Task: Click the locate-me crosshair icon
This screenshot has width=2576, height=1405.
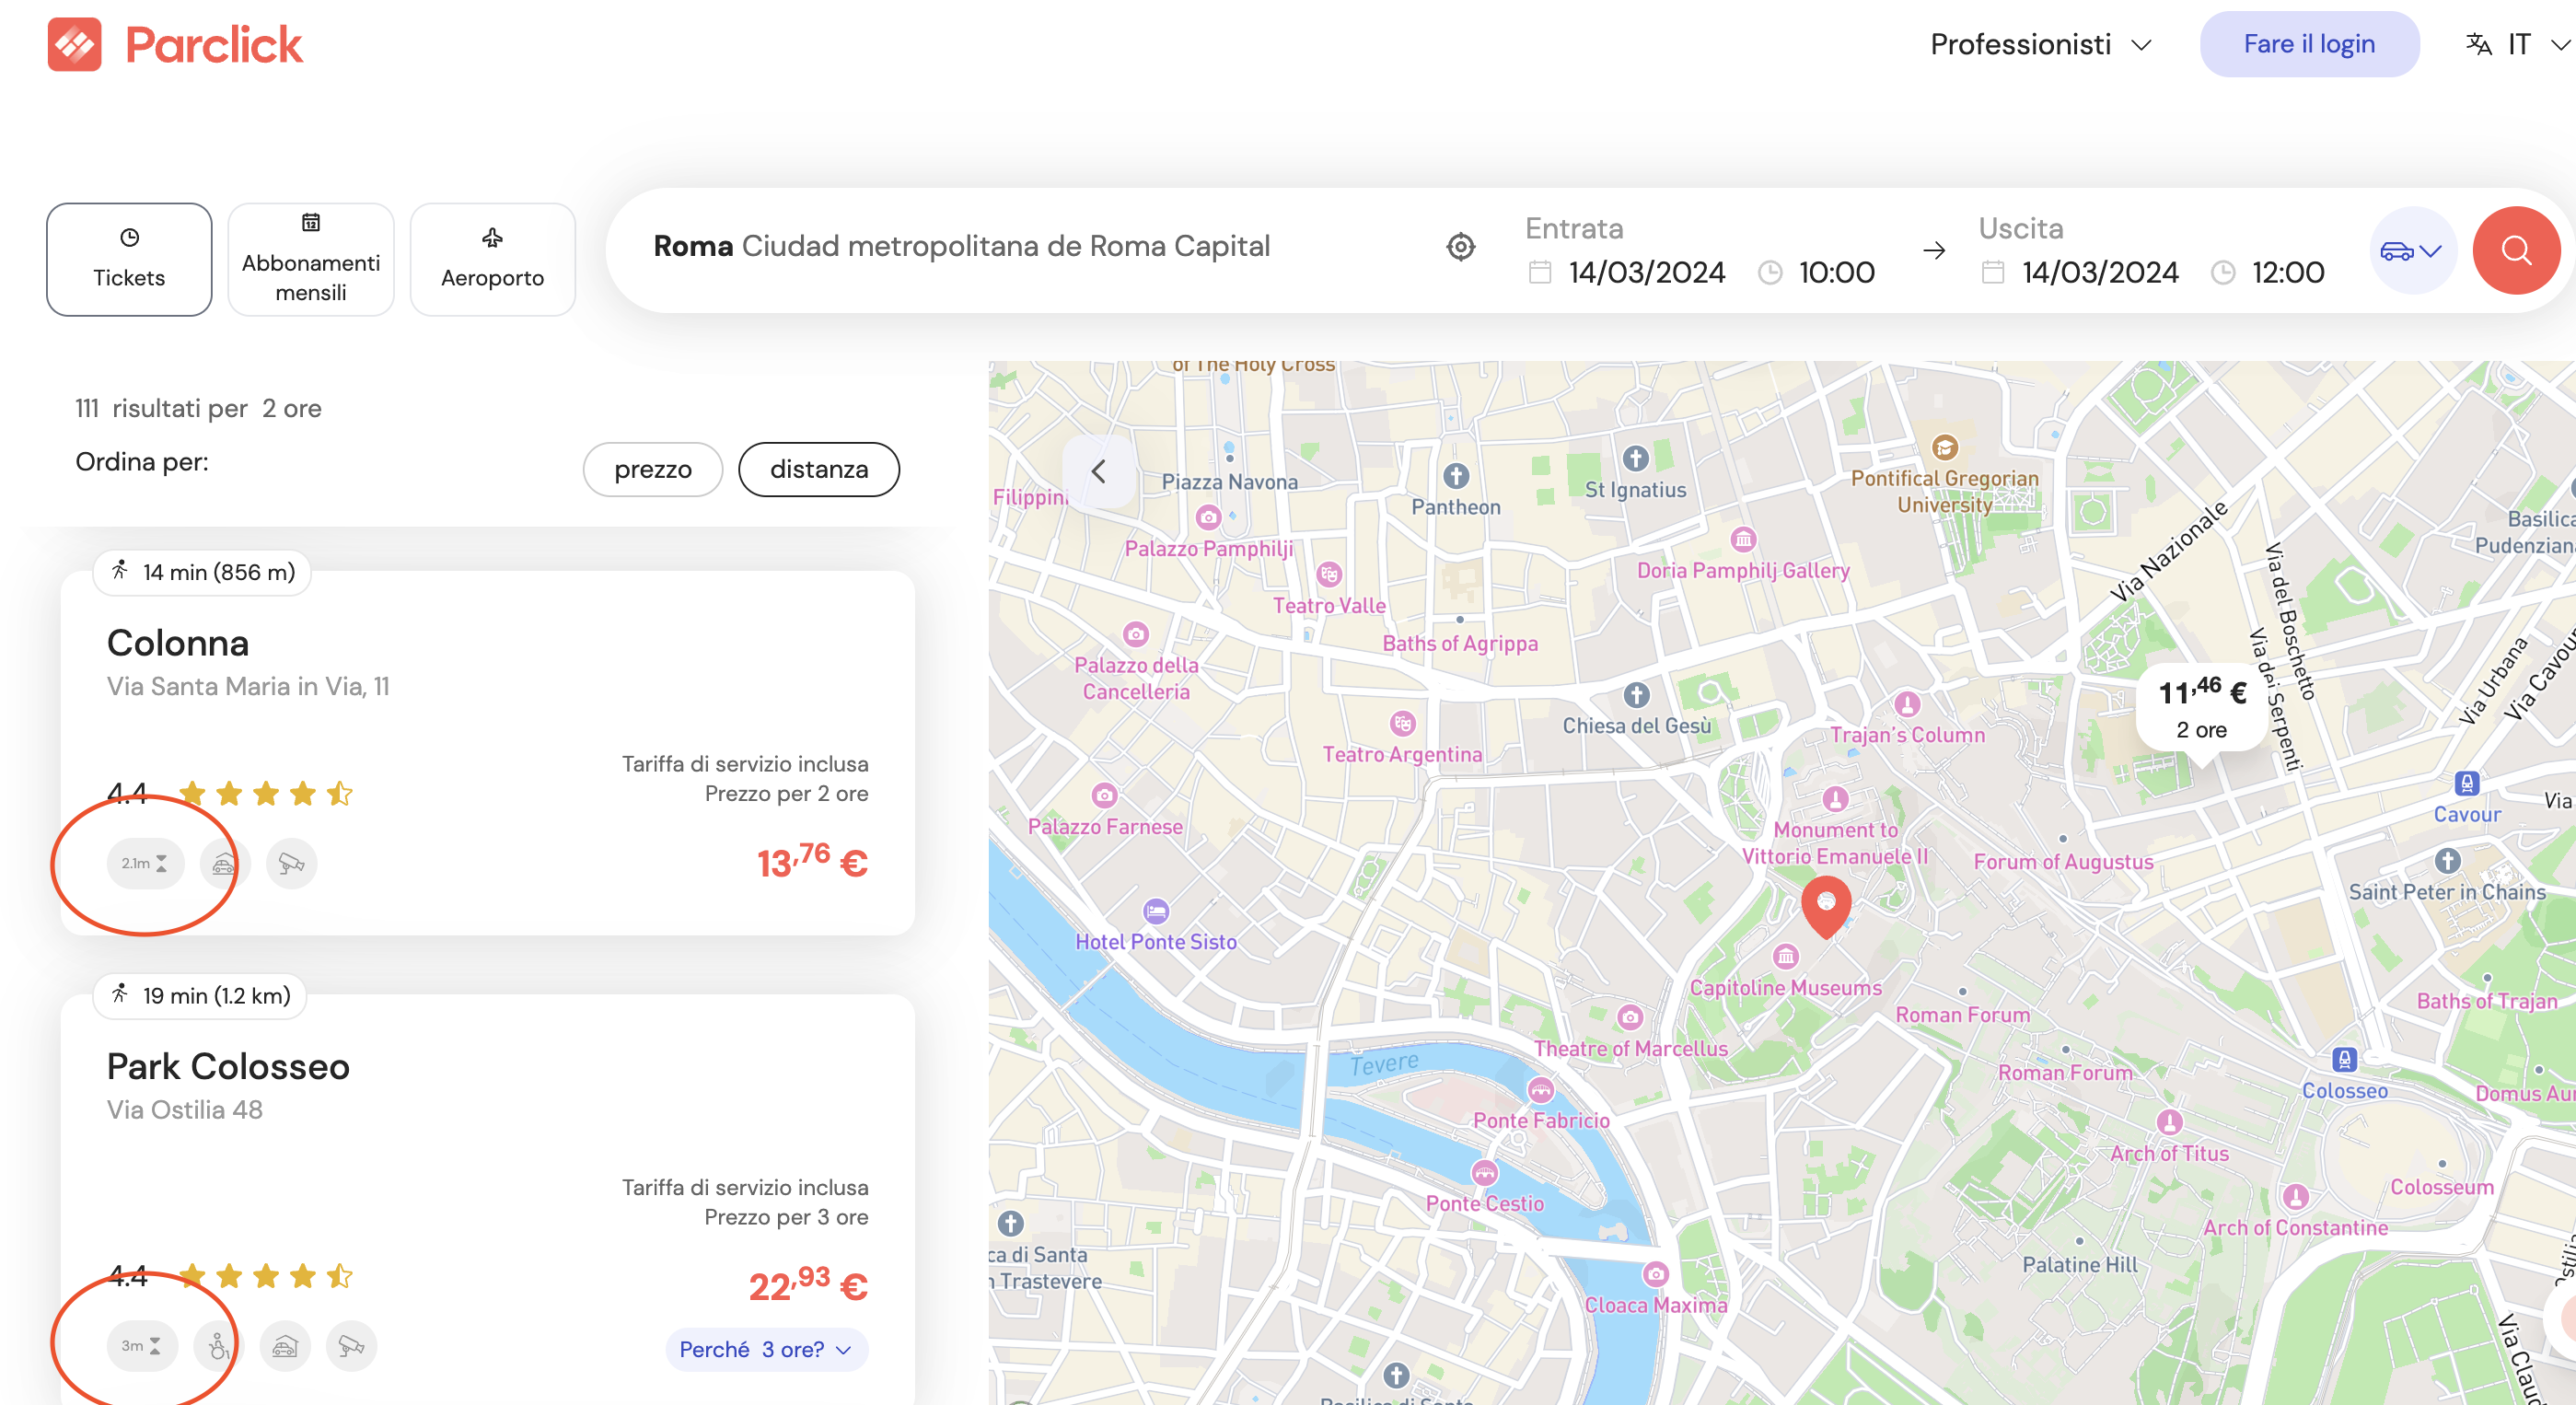Action: (1460, 246)
